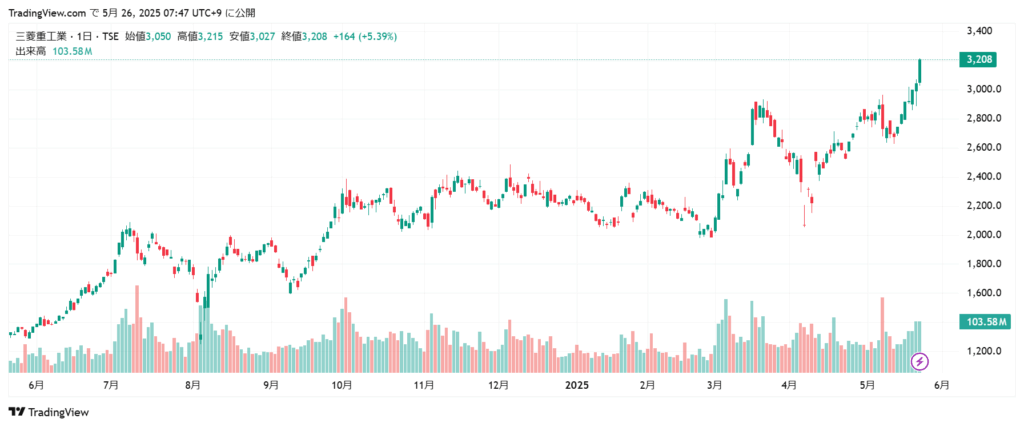Click the +164 (+5.39%) change value
This screenshot has height=427, width=1024.
[365, 37]
